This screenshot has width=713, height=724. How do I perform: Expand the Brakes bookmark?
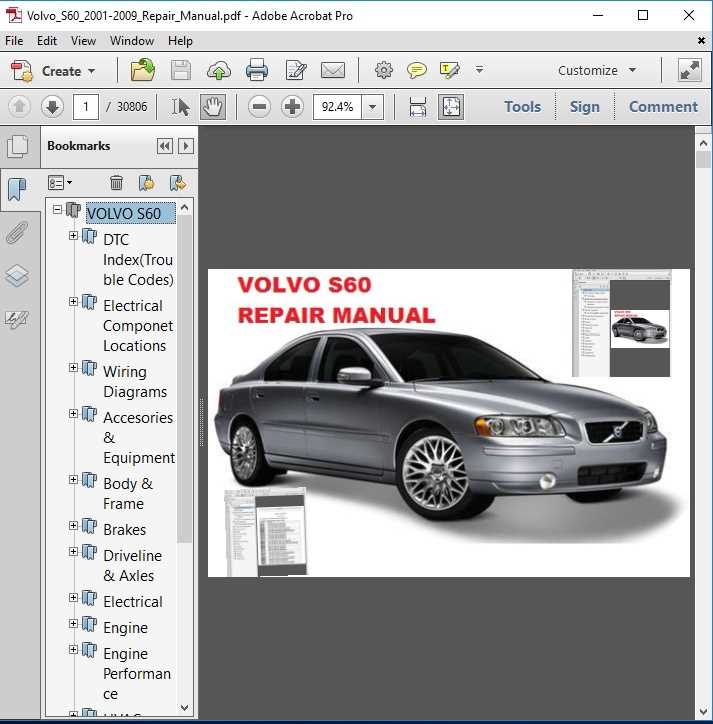(x=73, y=526)
